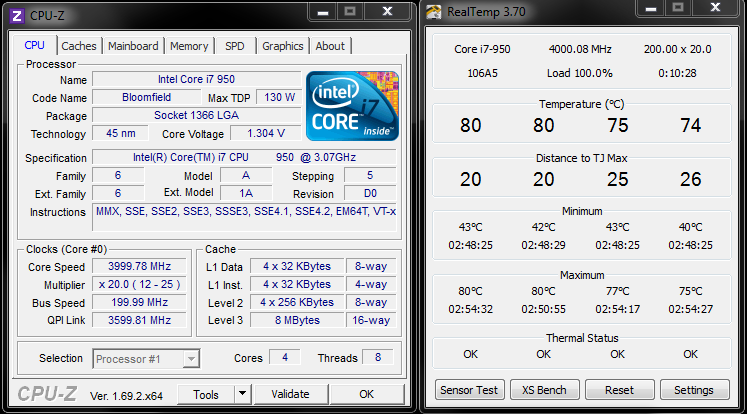
Task: Click the Bus Speed value '199.99 MHz'
Action: (139, 303)
